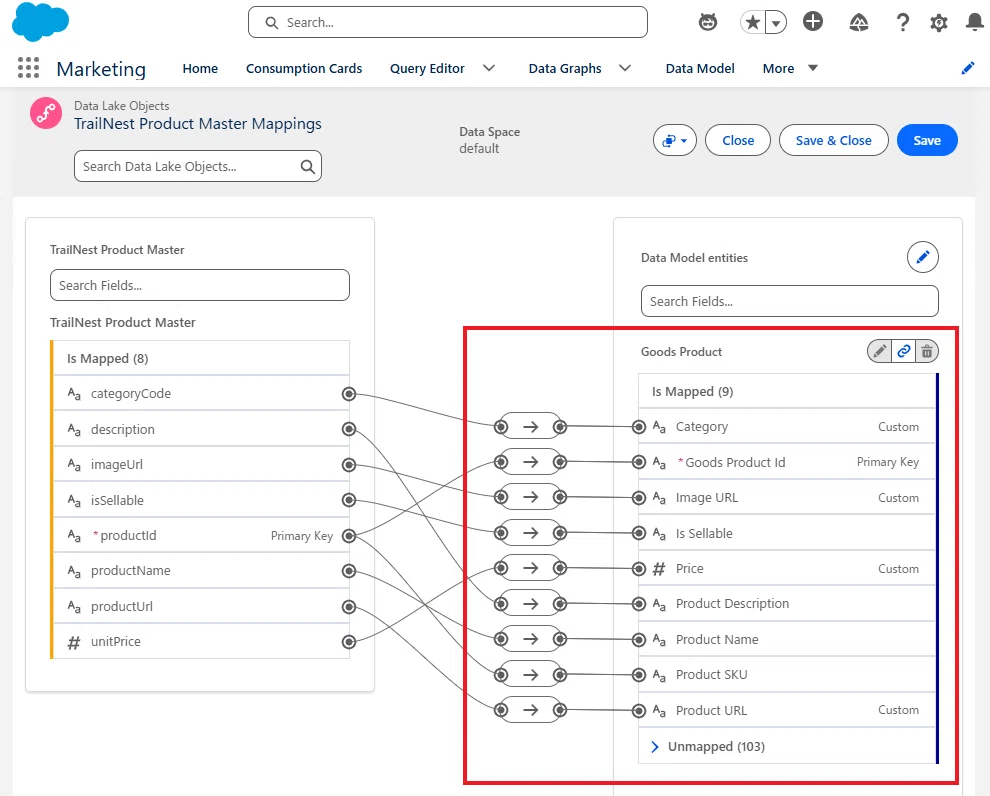Select the productId field row

[201, 535]
